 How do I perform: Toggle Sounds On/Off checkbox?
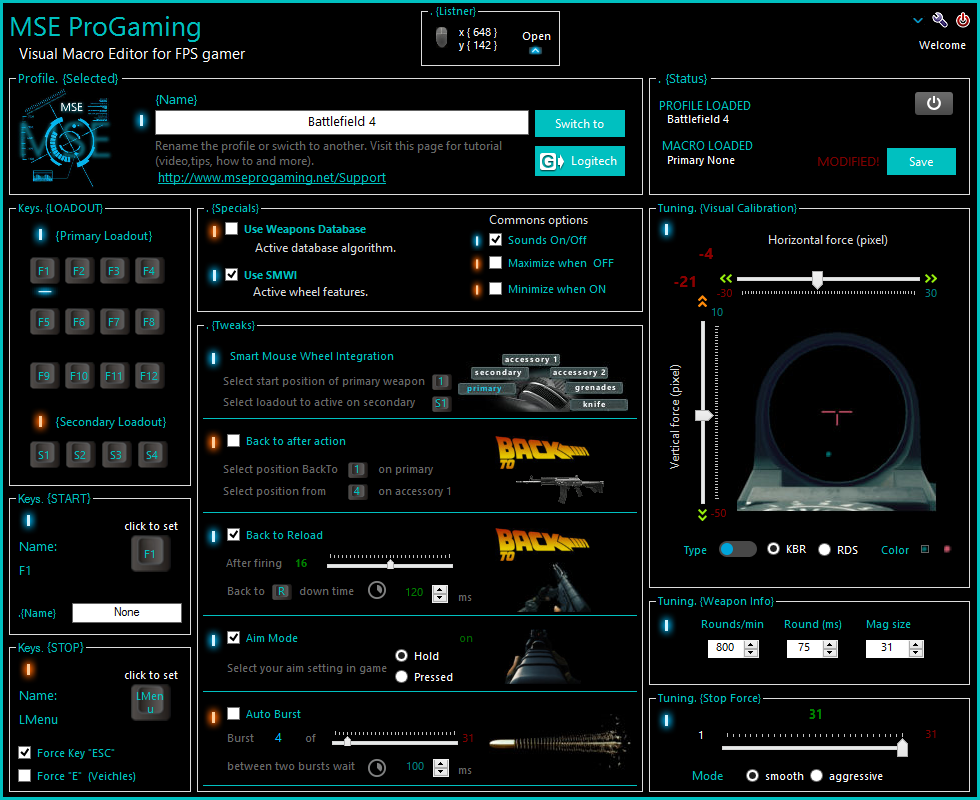[x=496, y=239]
